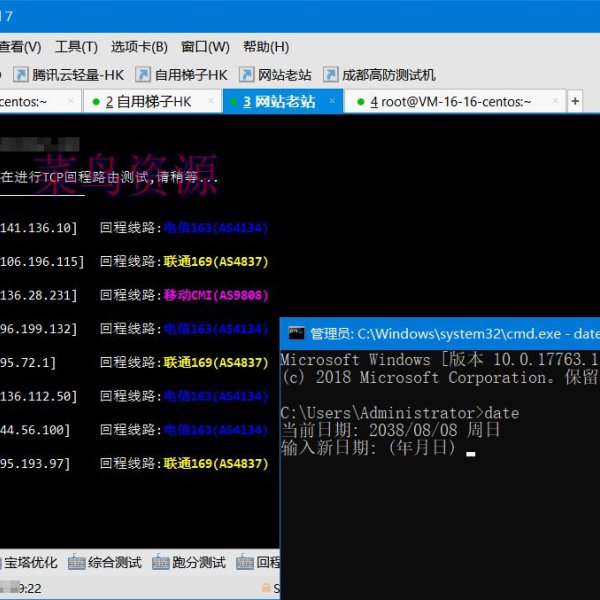Open the 查看(V) menu

tap(20, 47)
